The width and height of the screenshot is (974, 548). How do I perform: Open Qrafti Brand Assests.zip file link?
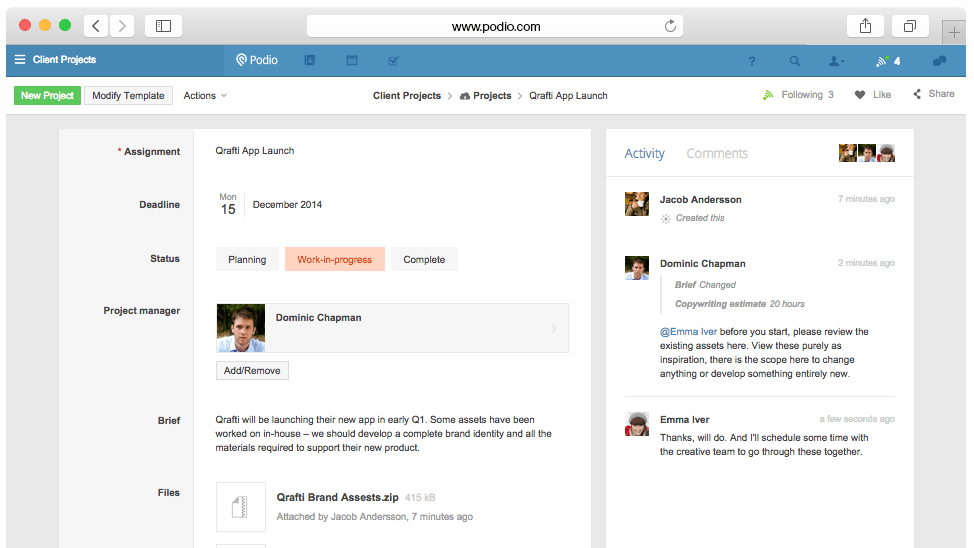337,497
